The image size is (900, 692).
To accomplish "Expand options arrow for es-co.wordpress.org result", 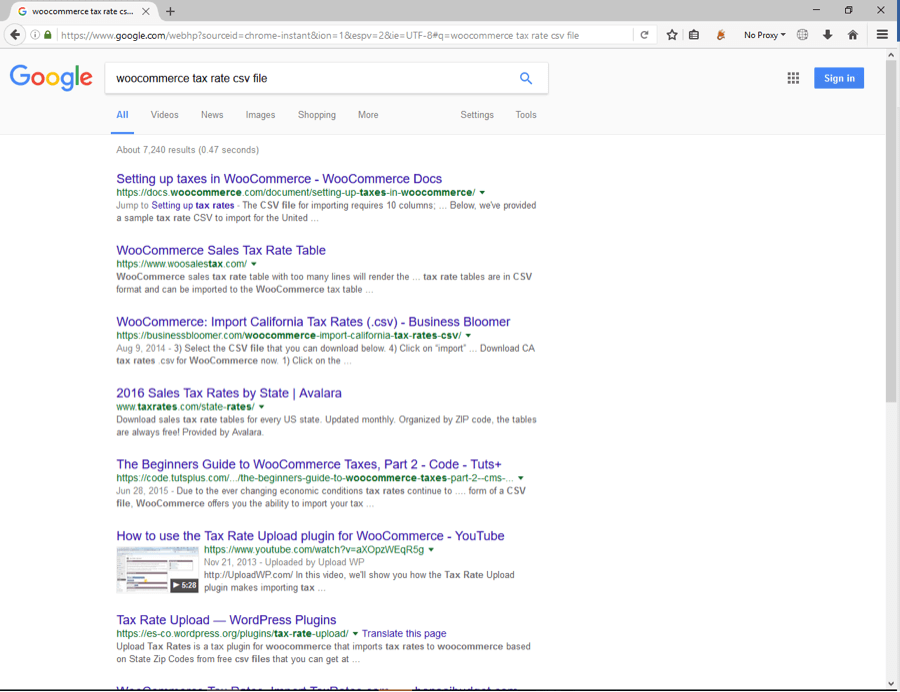I will (x=355, y=633).
